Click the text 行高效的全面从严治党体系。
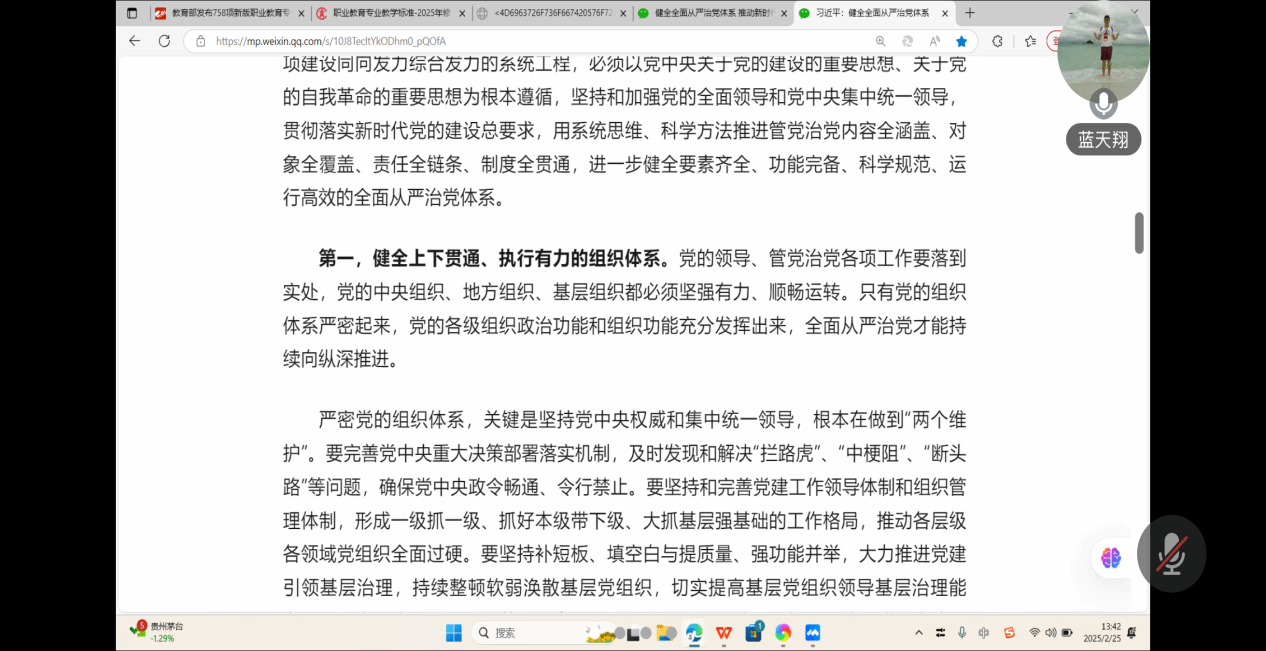The width and height of the screenshot is (1266, 651). [x=396, y=197]
